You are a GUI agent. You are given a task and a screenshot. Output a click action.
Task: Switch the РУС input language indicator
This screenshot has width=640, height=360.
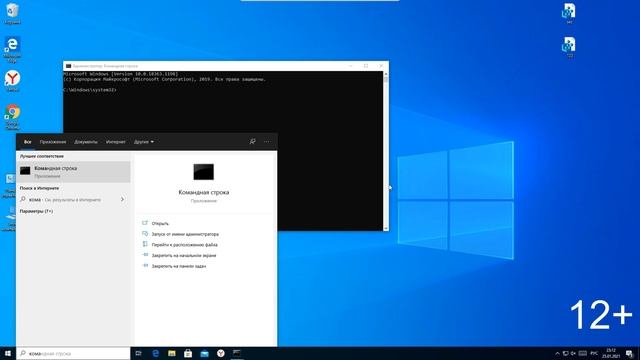tap(594, 353)
